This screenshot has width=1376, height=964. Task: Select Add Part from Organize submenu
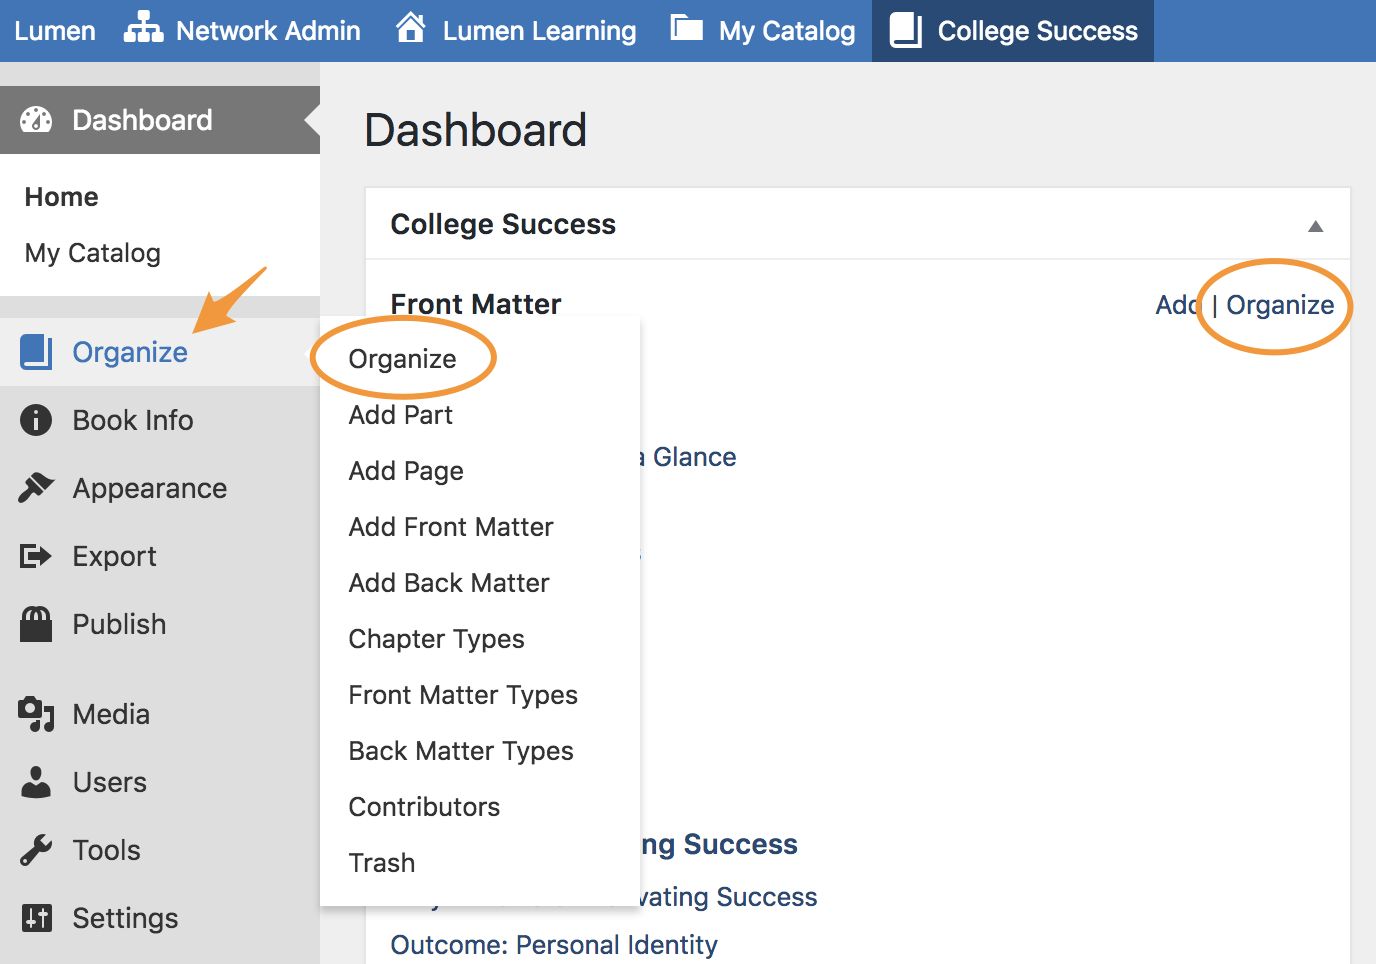click(400, 415)
